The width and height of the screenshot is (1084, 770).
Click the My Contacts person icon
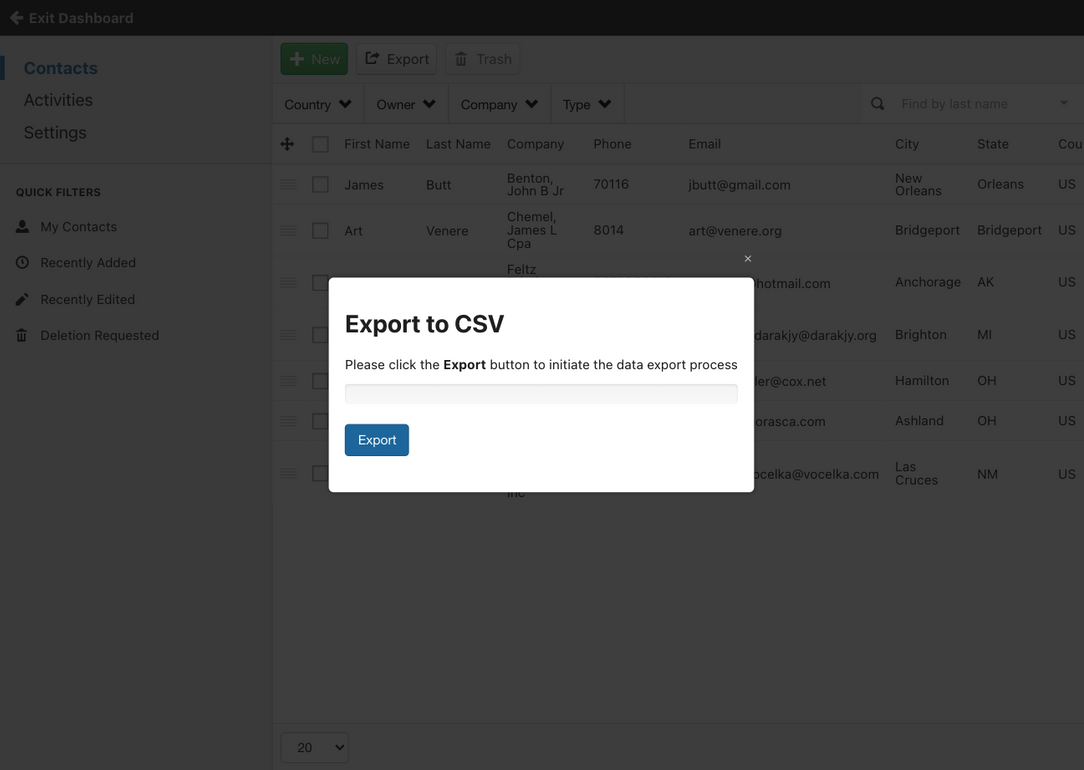[22, 227]
